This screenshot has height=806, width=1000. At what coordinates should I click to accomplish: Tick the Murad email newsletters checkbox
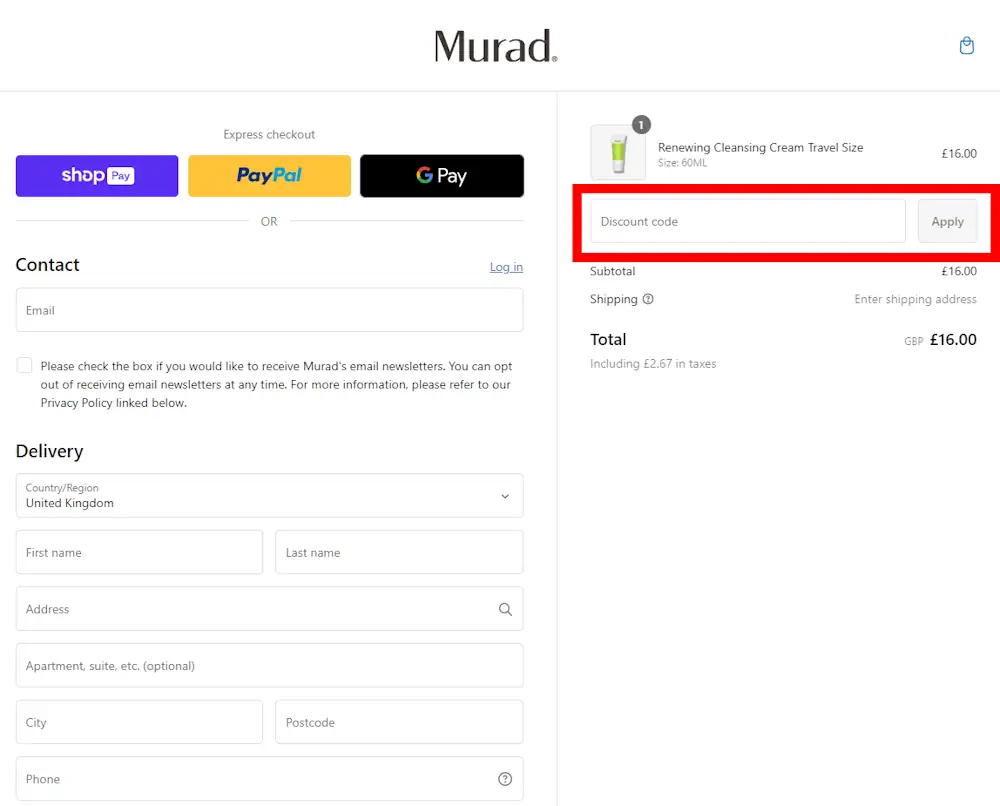pos(24,365)
